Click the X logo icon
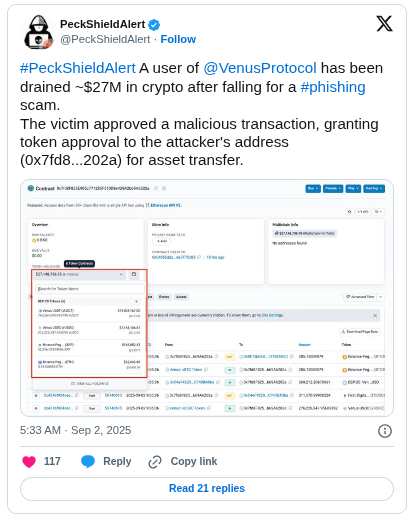Viewport: 414px width, 521px height. click(384, 24)
